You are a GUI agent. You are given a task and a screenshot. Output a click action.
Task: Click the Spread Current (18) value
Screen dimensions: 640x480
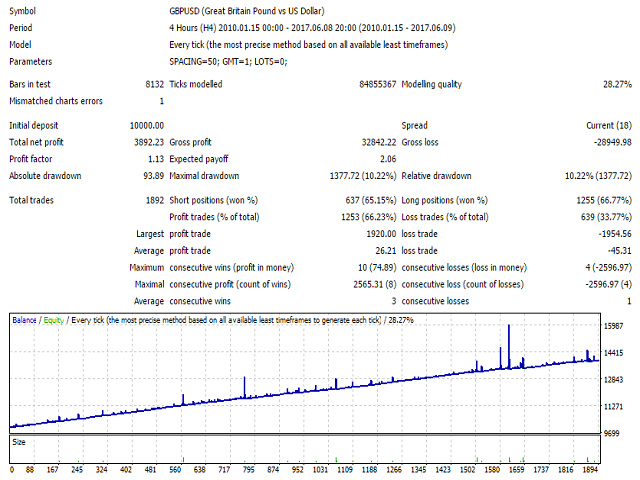tap(608, 125)
